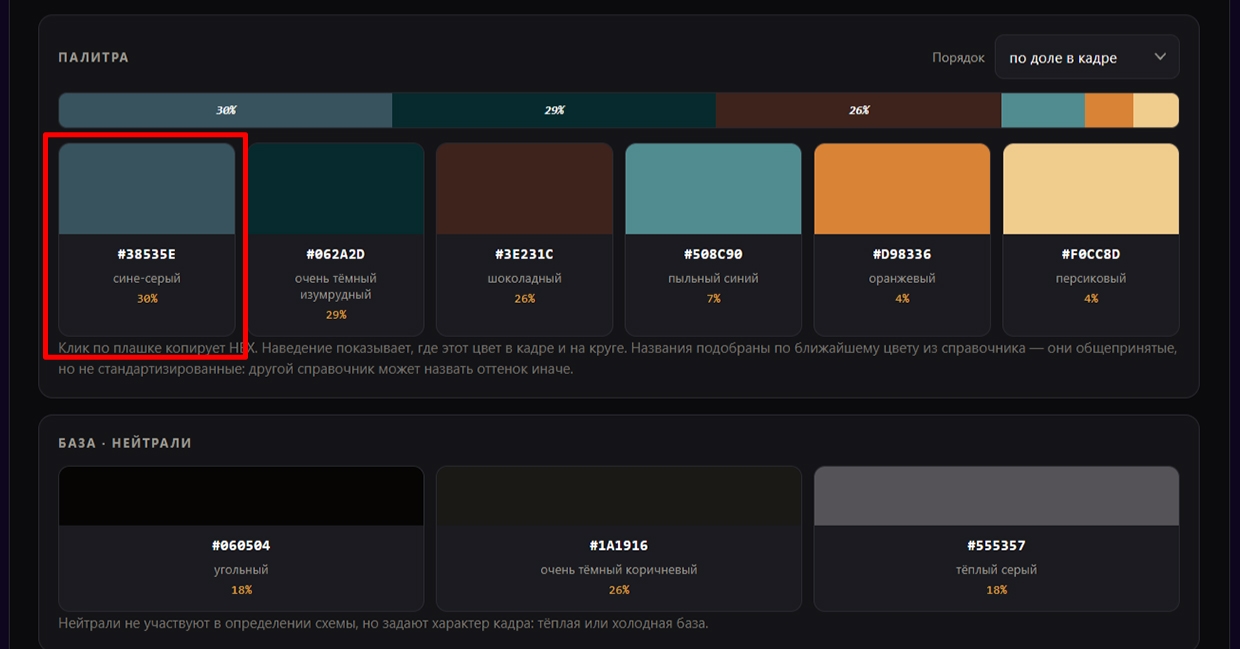The width and height of the screenshot is (1240, 649).
Task: Click the hex text '#F0CC8D'
Action: (x=1091, y=254)
